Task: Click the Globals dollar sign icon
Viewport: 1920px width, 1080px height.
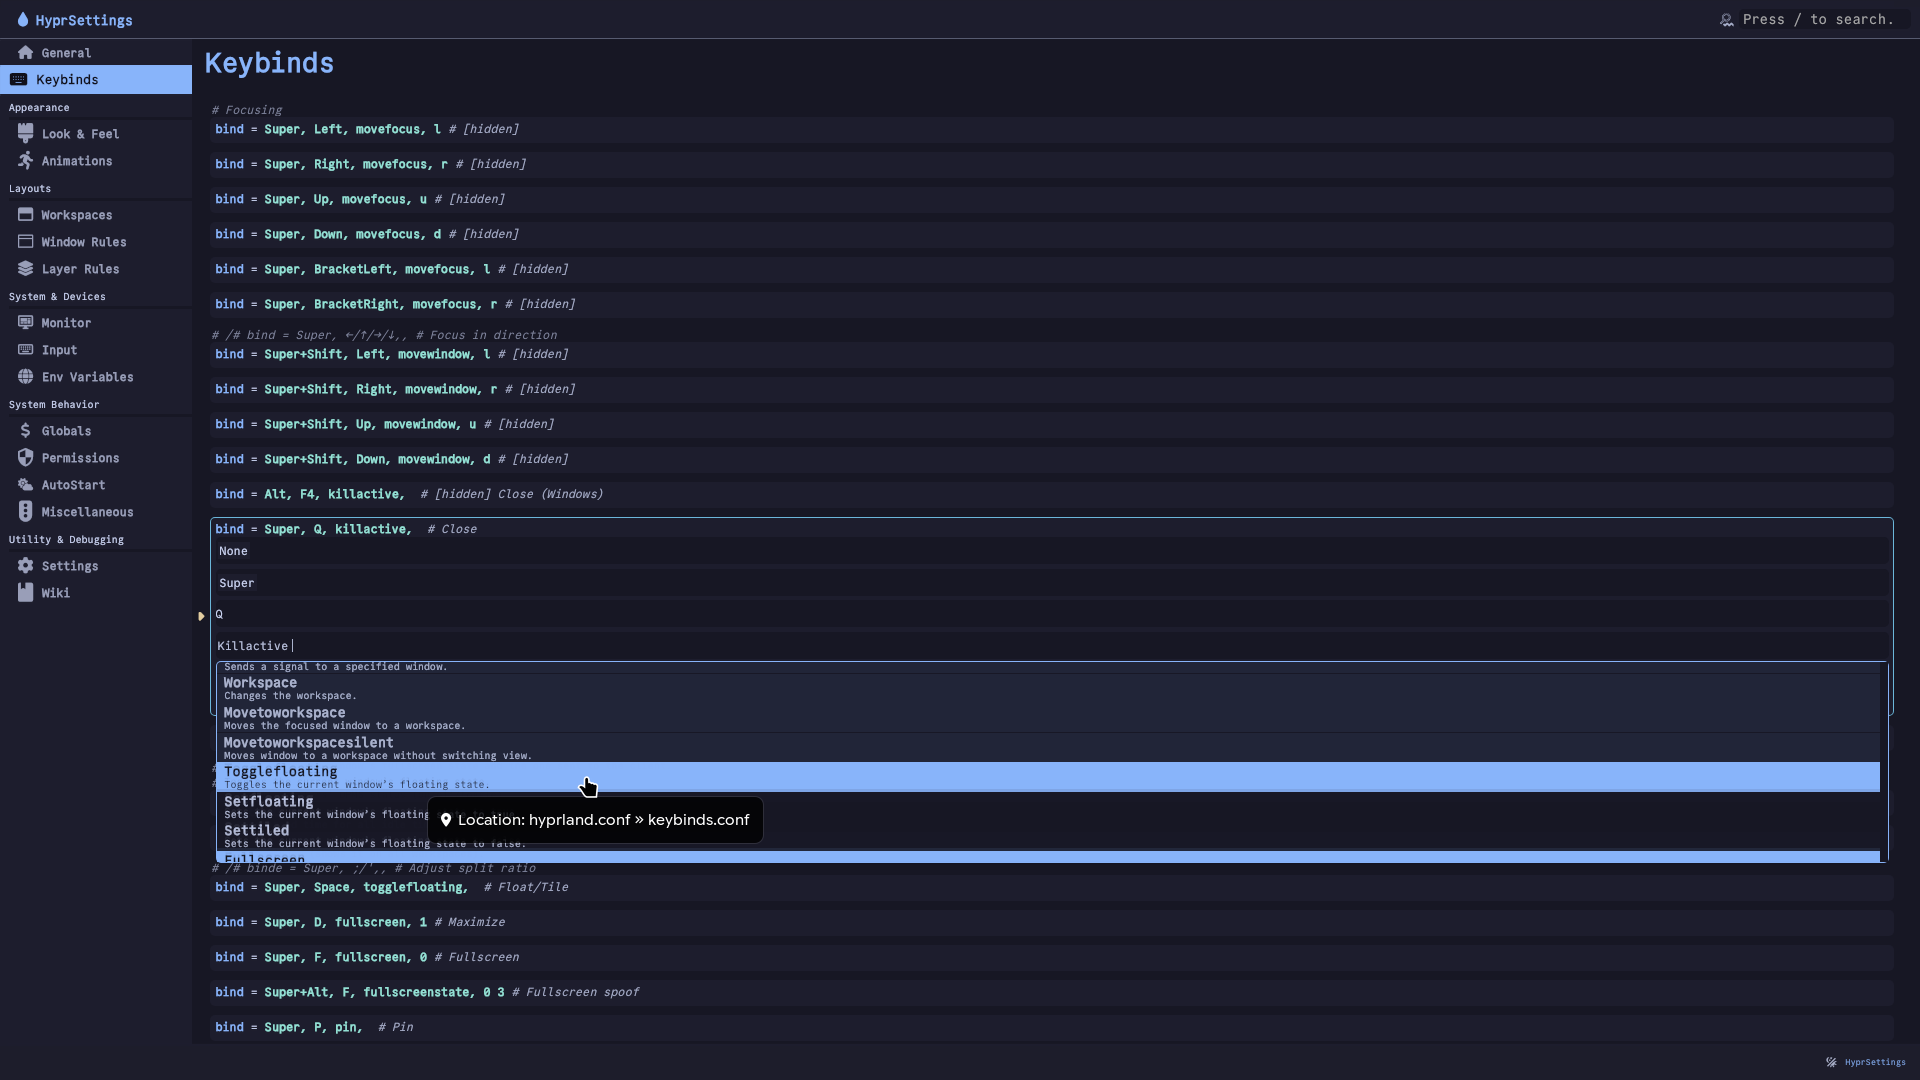Action: 26,430
